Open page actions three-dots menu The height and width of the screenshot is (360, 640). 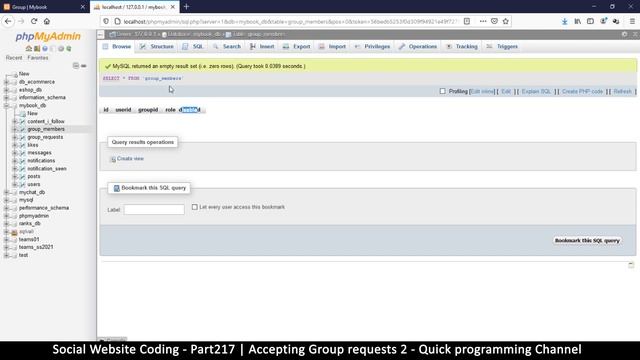(483, 21)
